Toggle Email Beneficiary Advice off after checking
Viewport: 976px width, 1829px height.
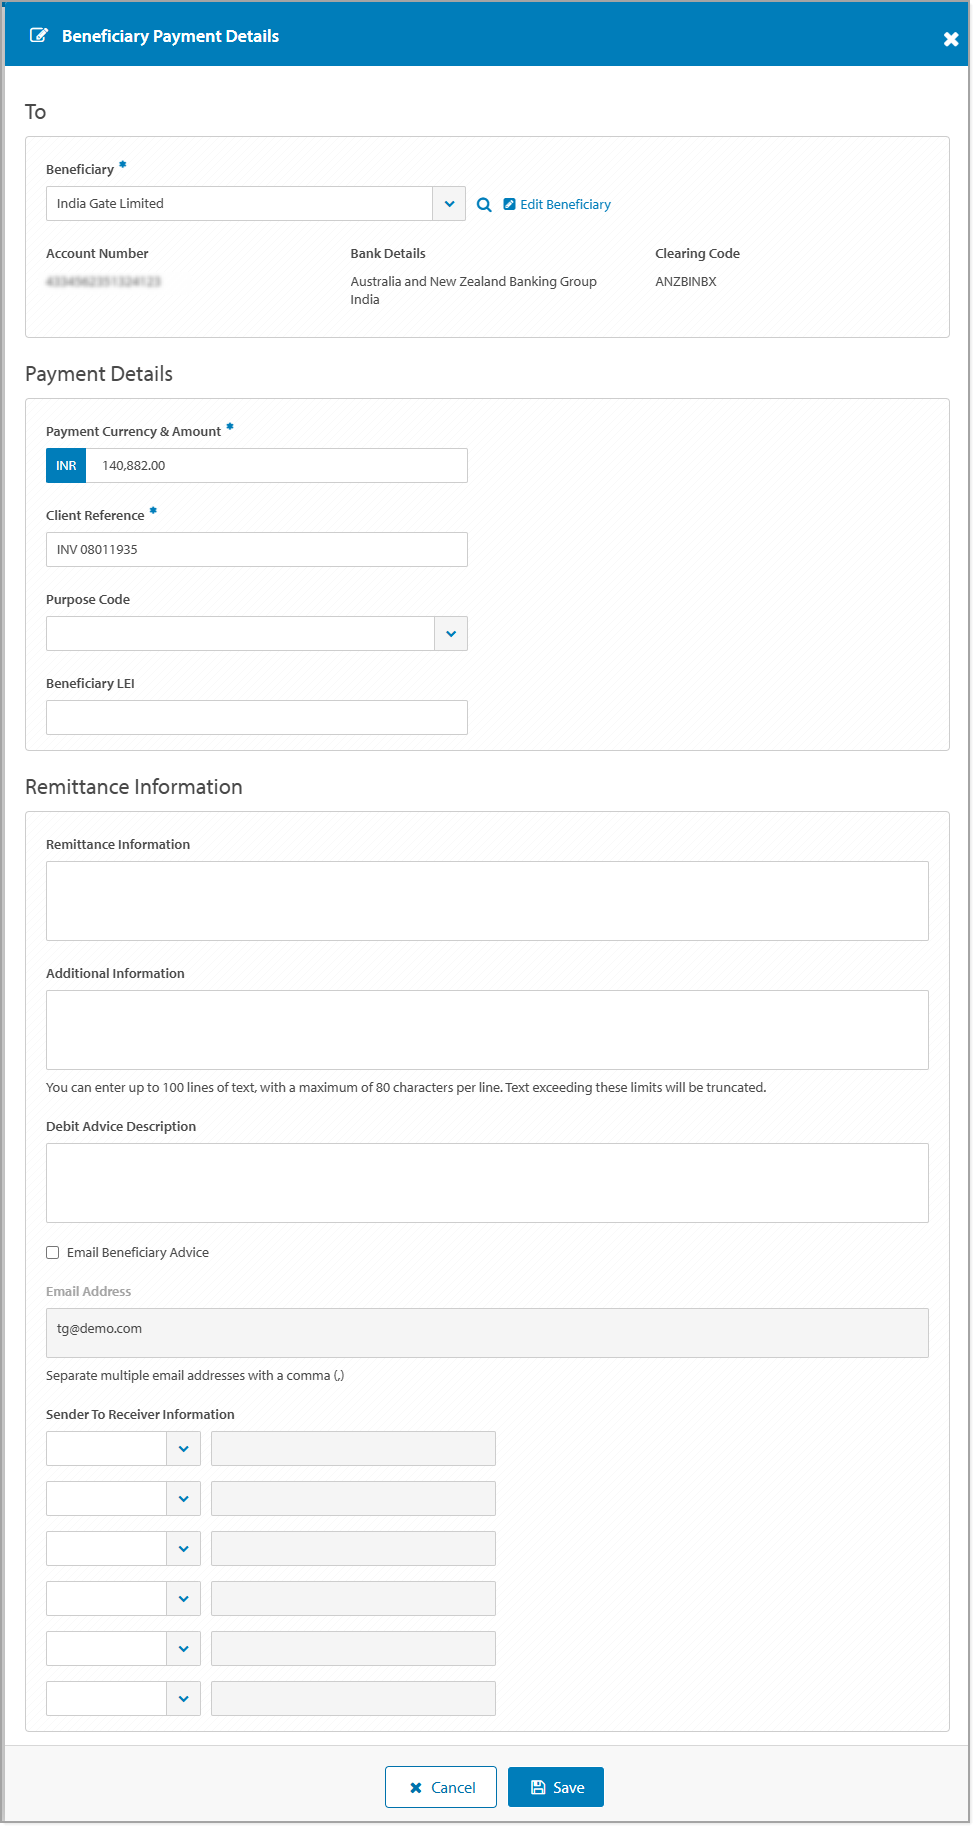(52, 1252)
